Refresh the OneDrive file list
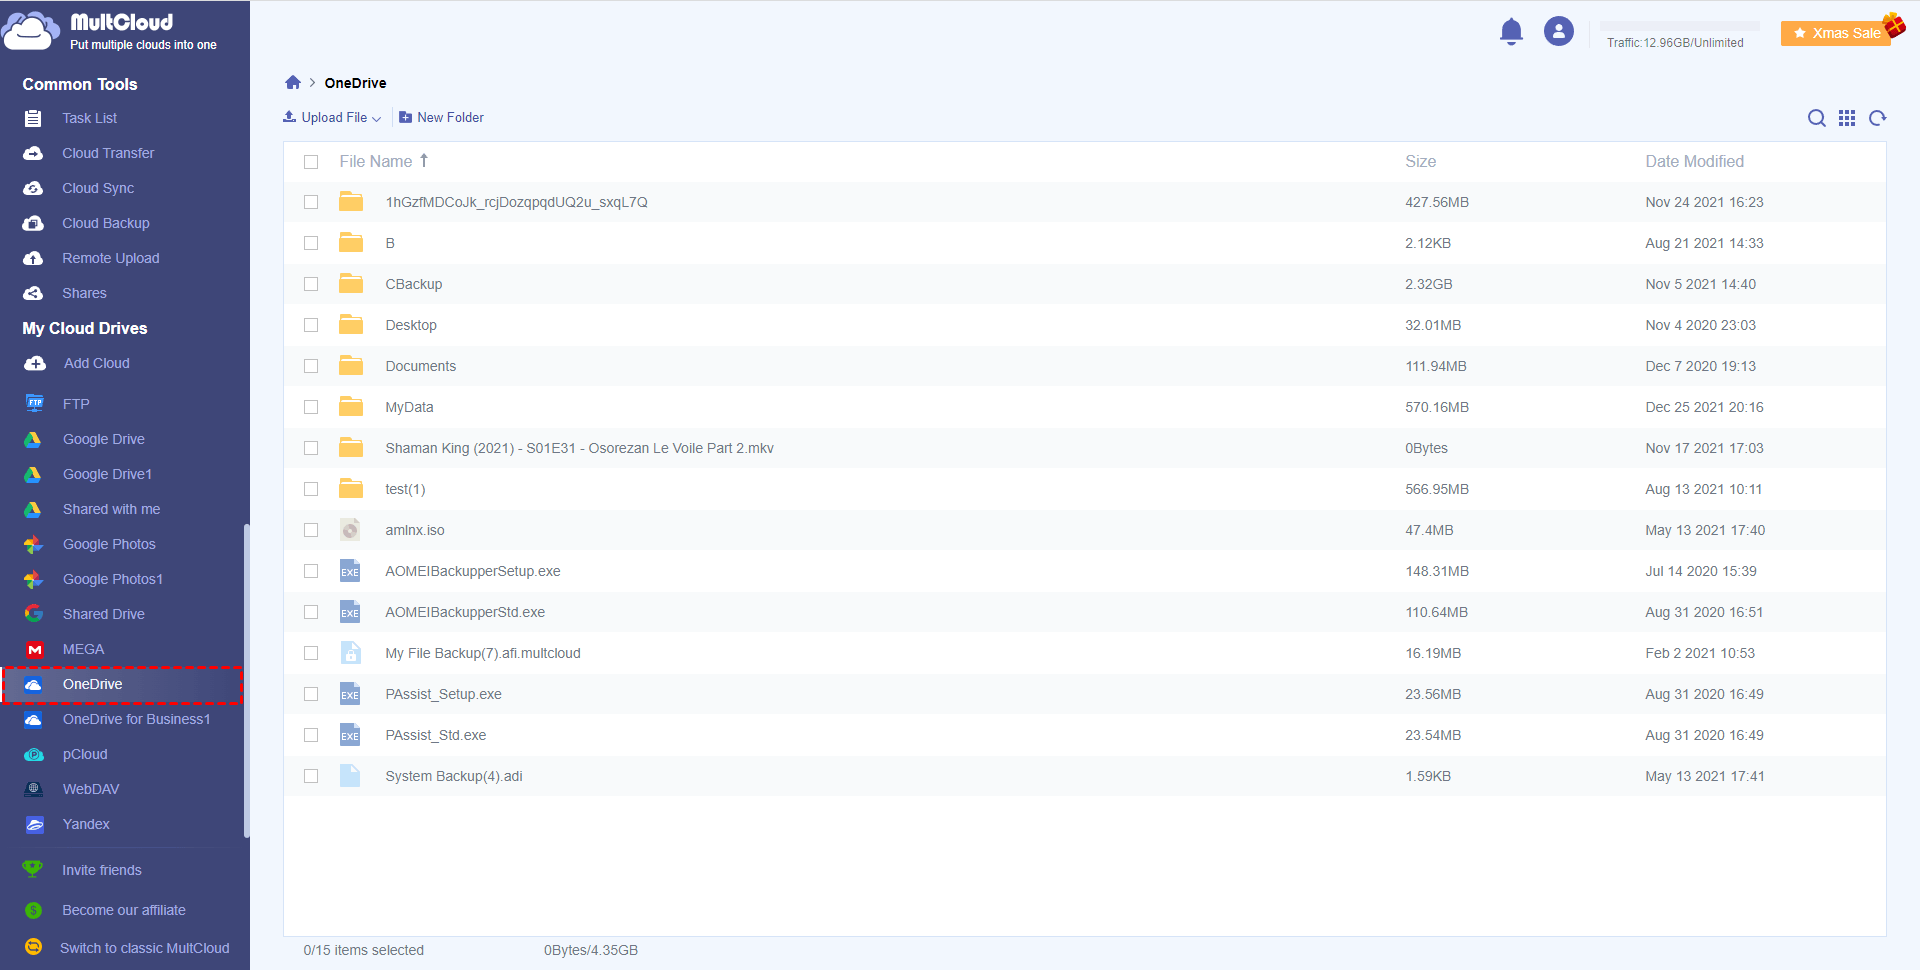Screen dimensions: 1920x970 click(1878, 118)
